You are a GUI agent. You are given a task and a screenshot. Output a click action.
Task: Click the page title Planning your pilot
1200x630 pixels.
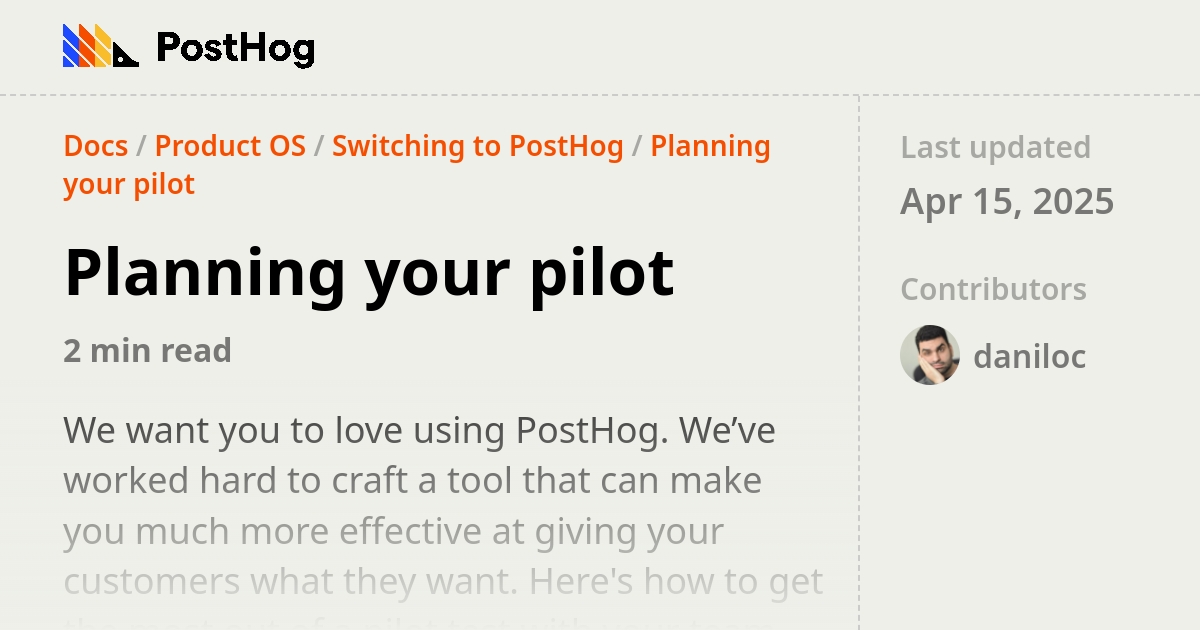click(369, 271)
